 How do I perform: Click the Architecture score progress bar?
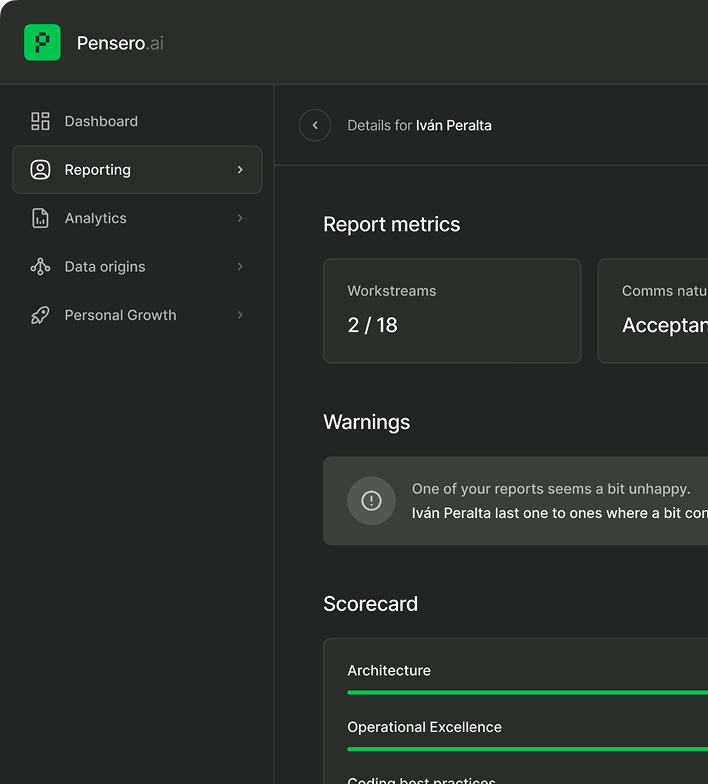pos(527,692)
